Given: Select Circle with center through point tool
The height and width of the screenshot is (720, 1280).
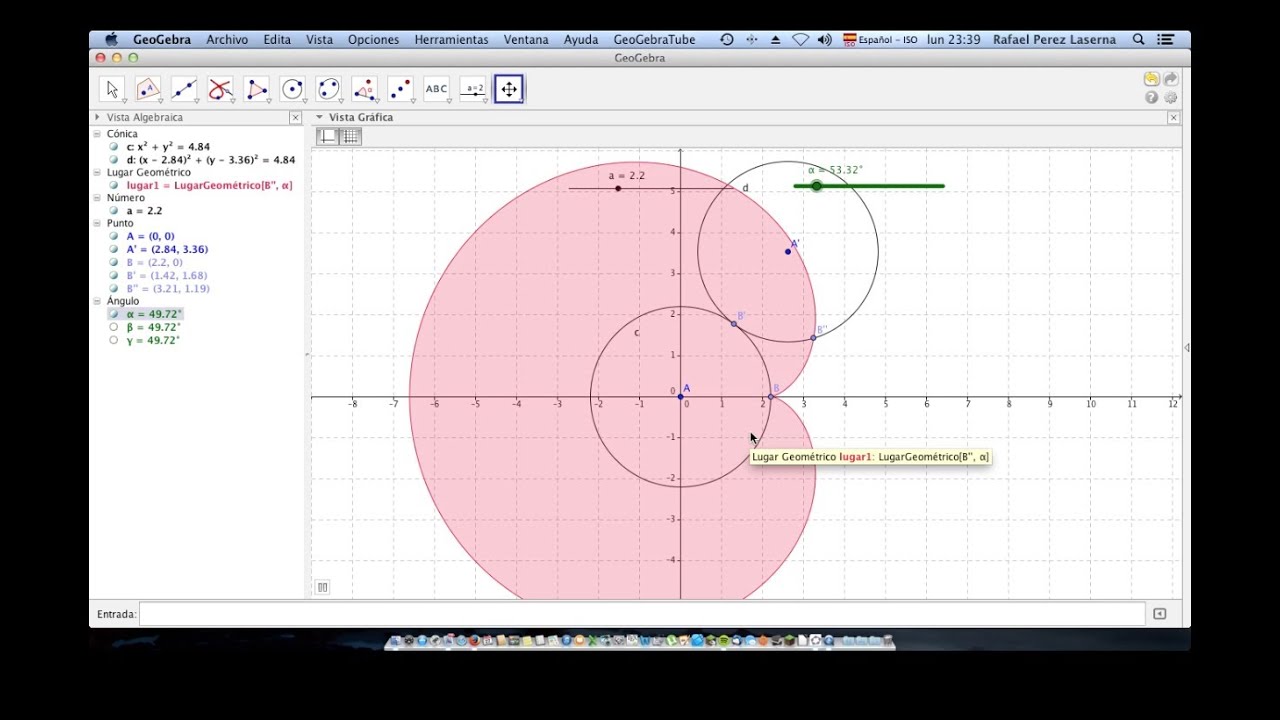Looking at the screenshot, I should 292,89.
